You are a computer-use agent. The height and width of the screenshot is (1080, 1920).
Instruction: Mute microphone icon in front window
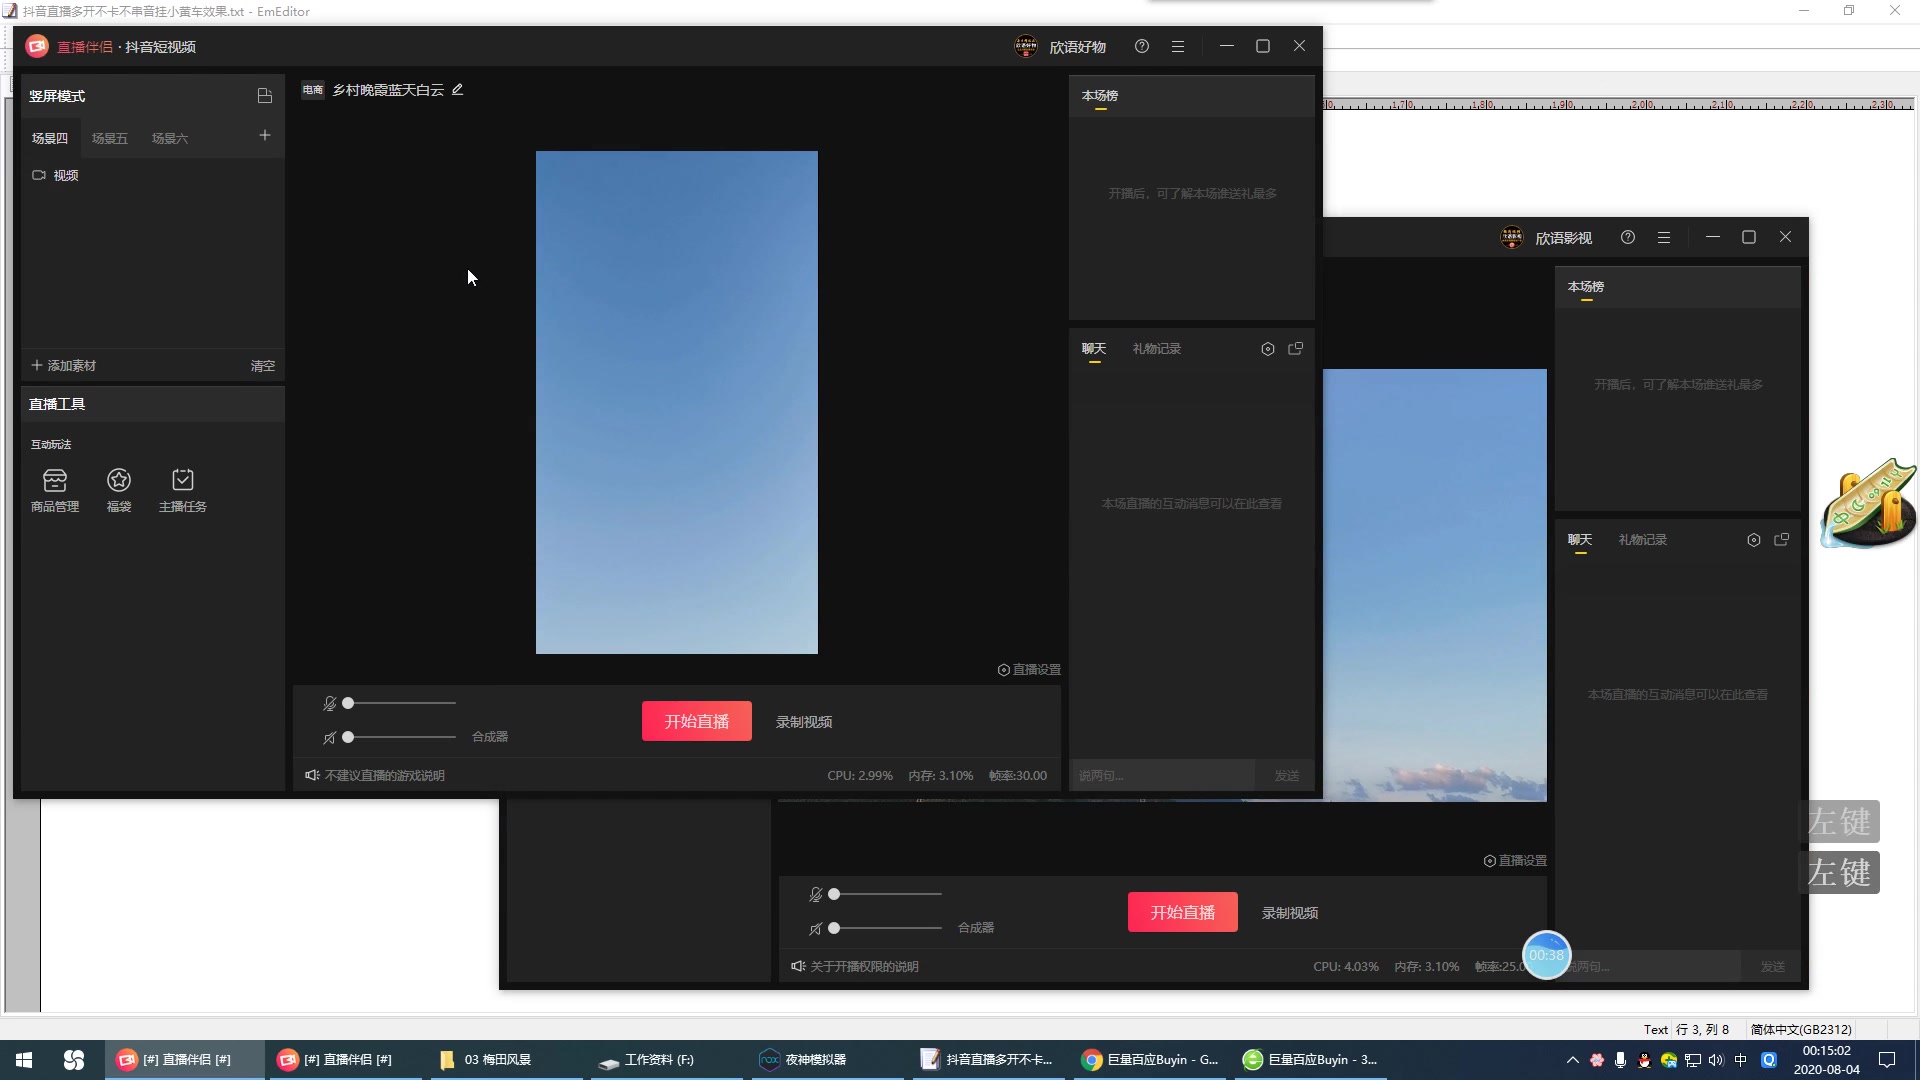330,704
